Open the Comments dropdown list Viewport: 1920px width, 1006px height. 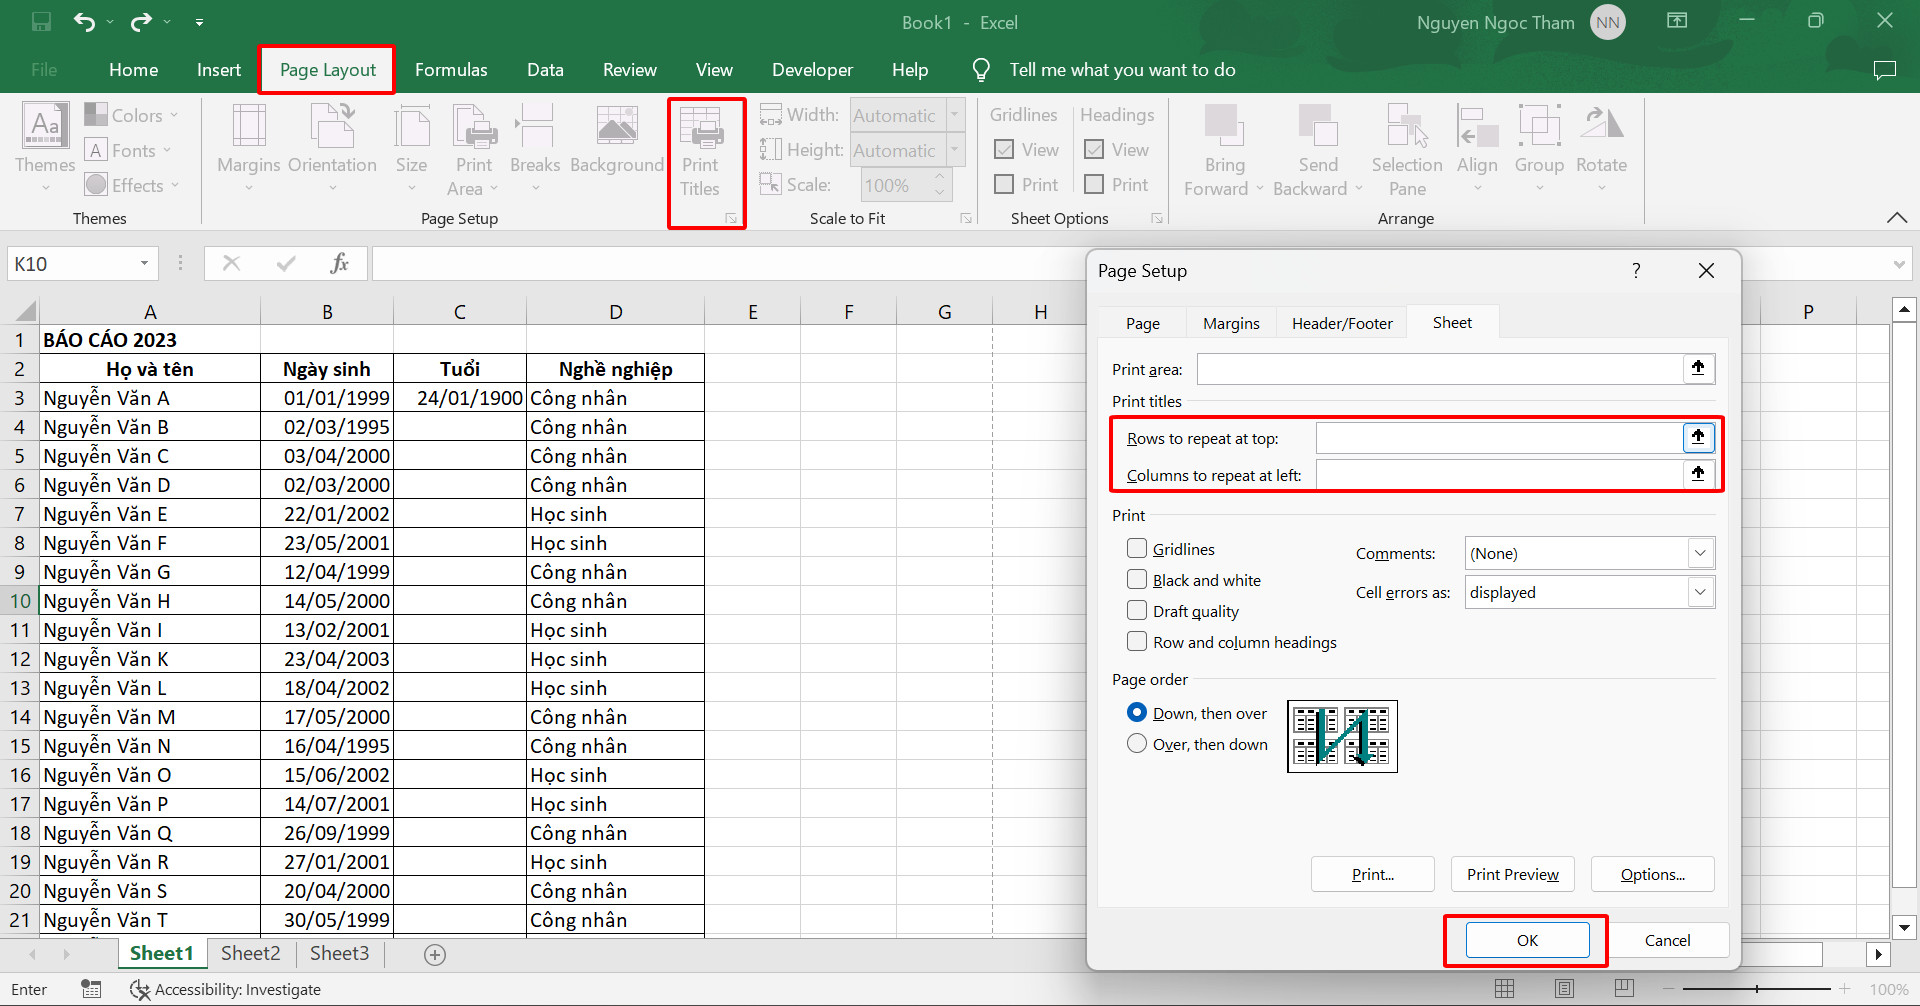[x=1699, y=553]
